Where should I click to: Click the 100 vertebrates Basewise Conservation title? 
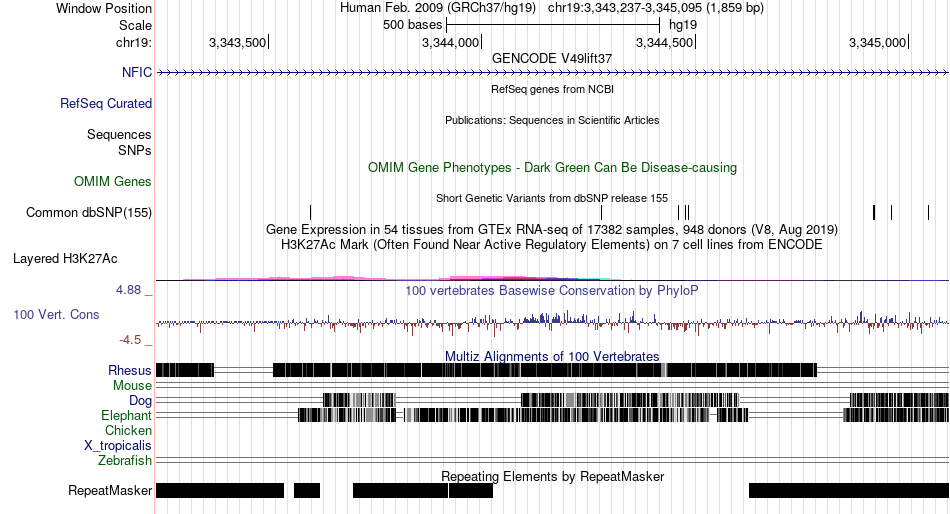coord(552,290)
